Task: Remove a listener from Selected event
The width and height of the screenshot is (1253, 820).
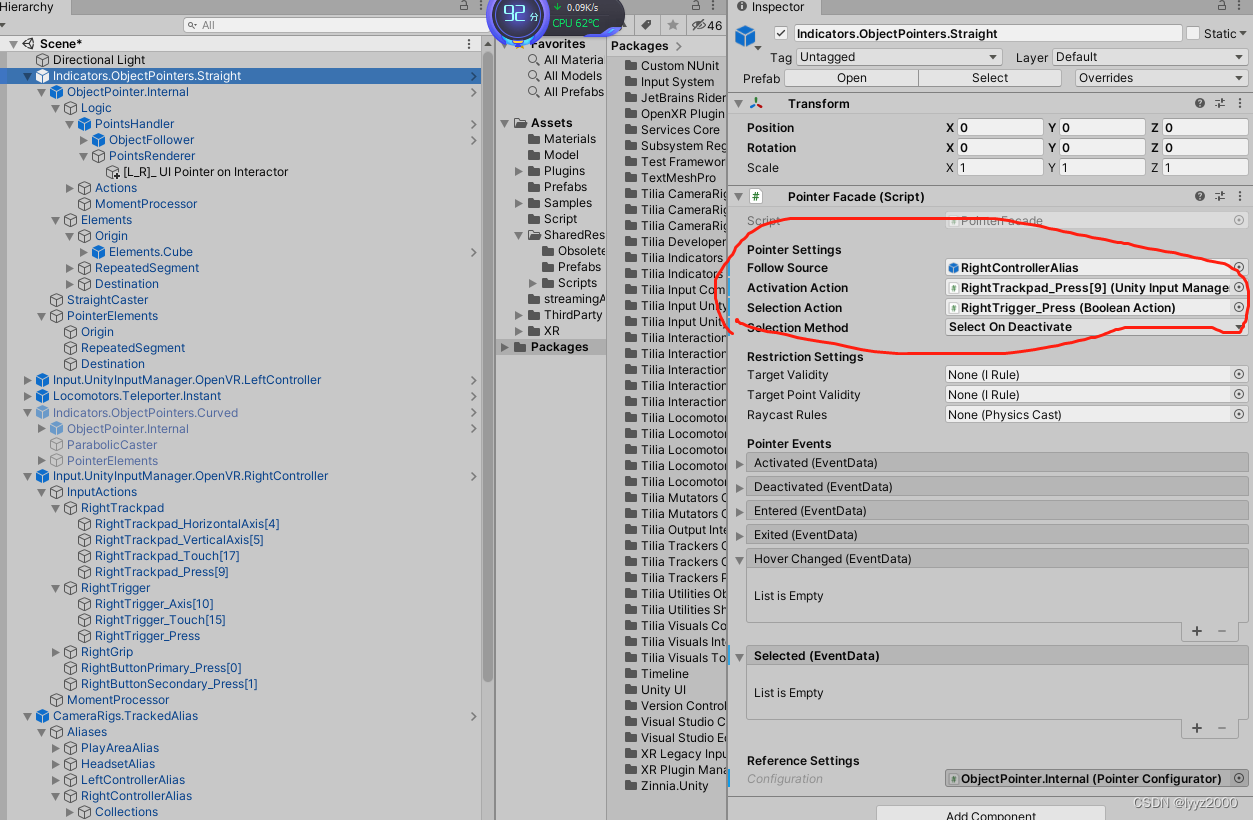Action: pos(1221,728)
